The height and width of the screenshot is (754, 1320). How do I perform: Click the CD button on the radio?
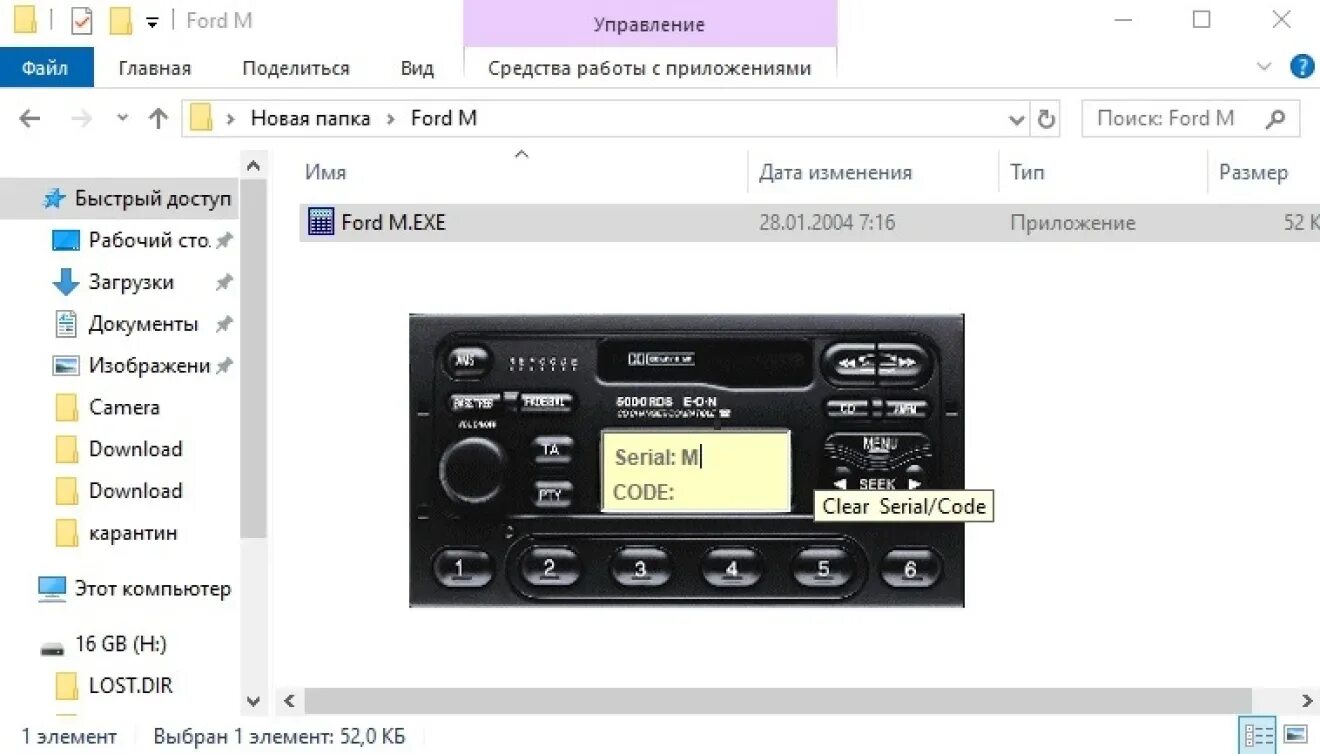847,408
